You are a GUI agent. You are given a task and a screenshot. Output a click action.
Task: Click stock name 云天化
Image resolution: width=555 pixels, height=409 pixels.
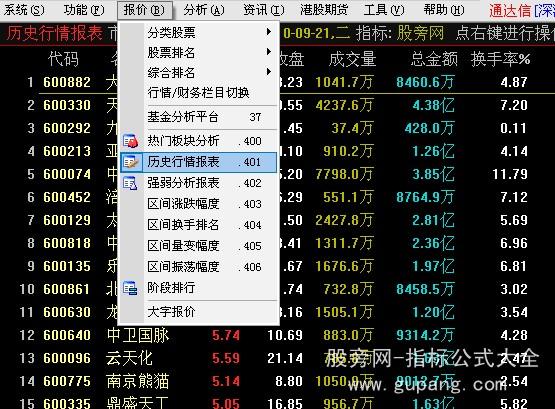pos(130,358)
